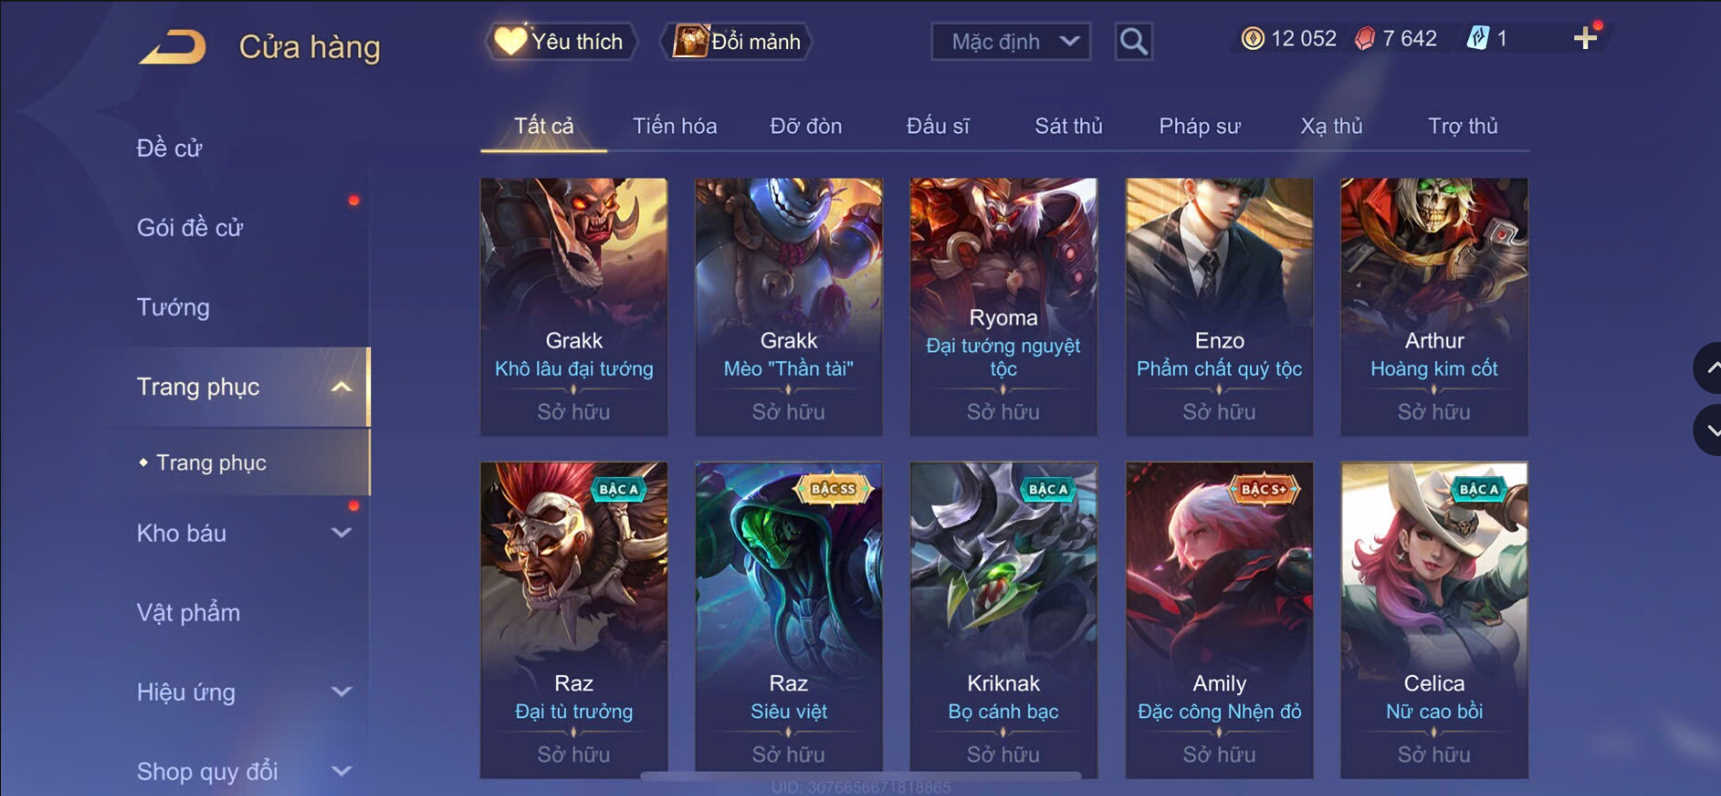Open the Amily Đặc công Nhện đỏ skin card
Image resolution: width=1721 pixels, height=796 pixels.
tap(1219, 620)
